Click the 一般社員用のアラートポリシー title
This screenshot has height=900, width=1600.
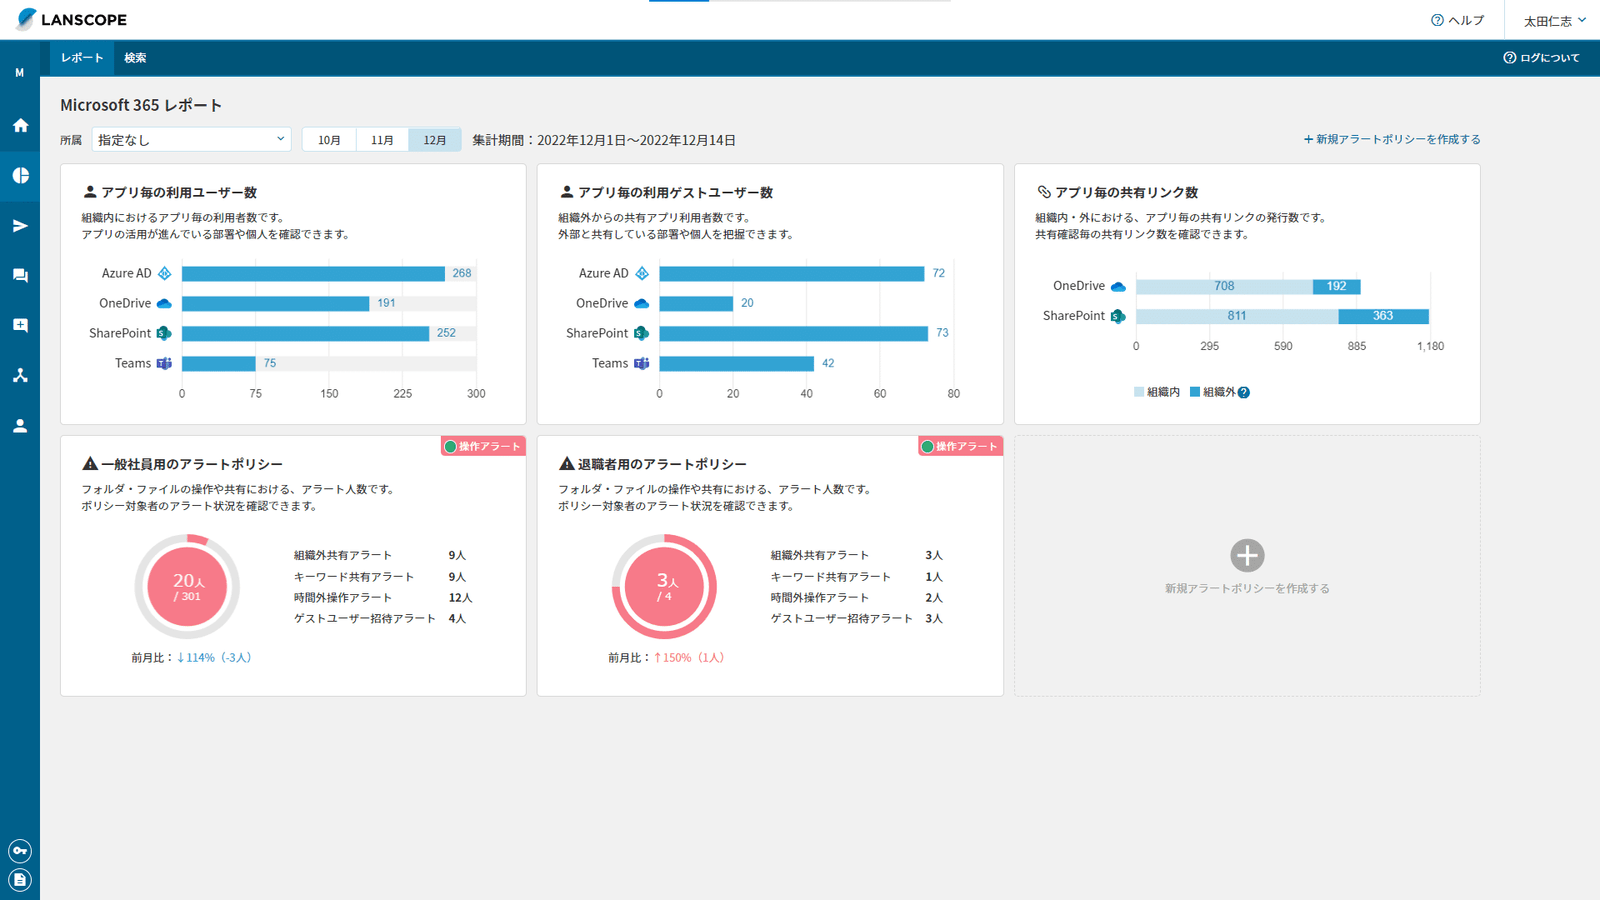click(x=192, y=464)
